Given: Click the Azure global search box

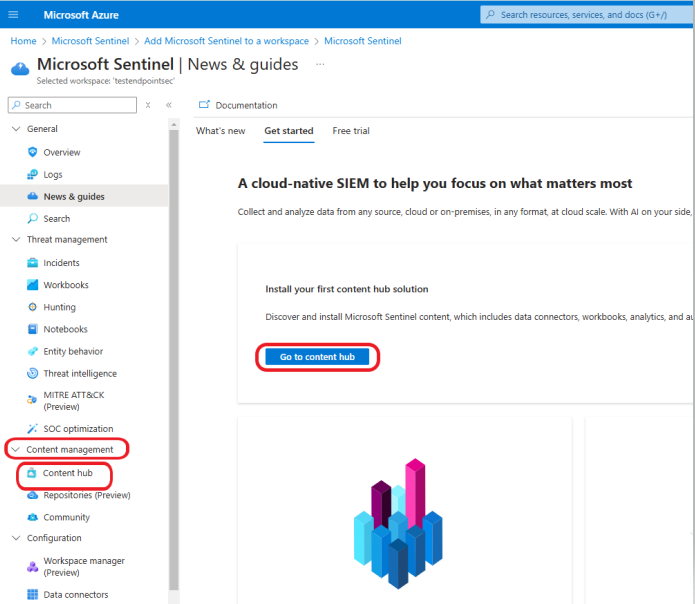Looking at the screenshot, I should [x=587, y=15].
